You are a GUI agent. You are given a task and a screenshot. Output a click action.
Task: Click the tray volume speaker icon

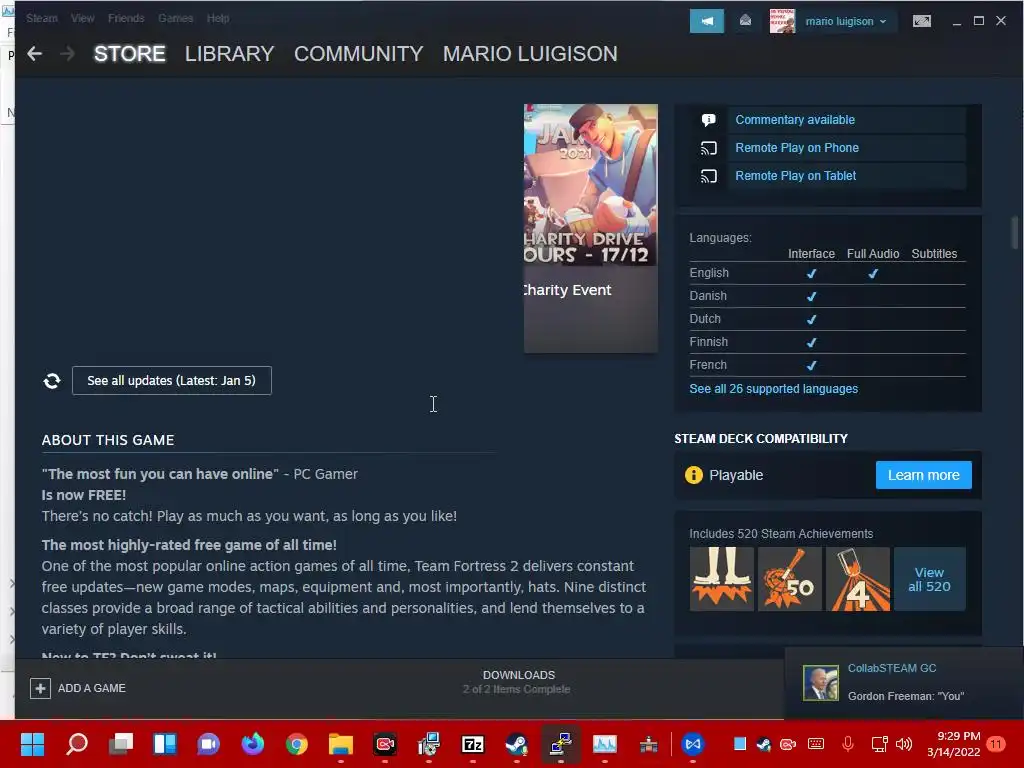pos(904,744)
